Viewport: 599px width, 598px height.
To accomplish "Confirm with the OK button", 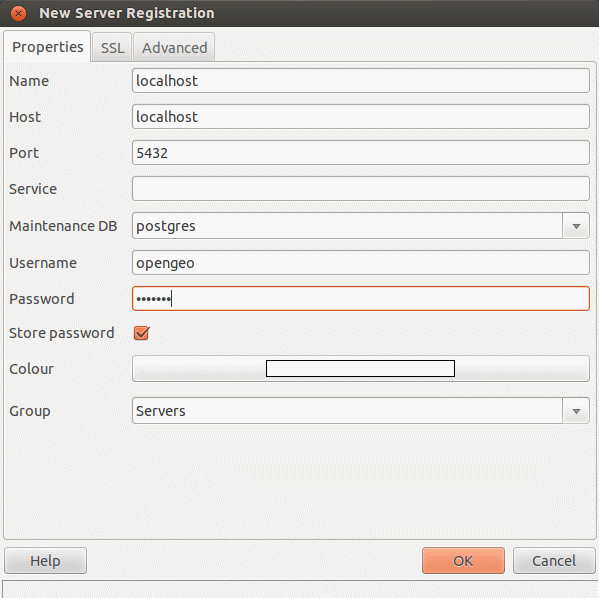I will (463, 561).
